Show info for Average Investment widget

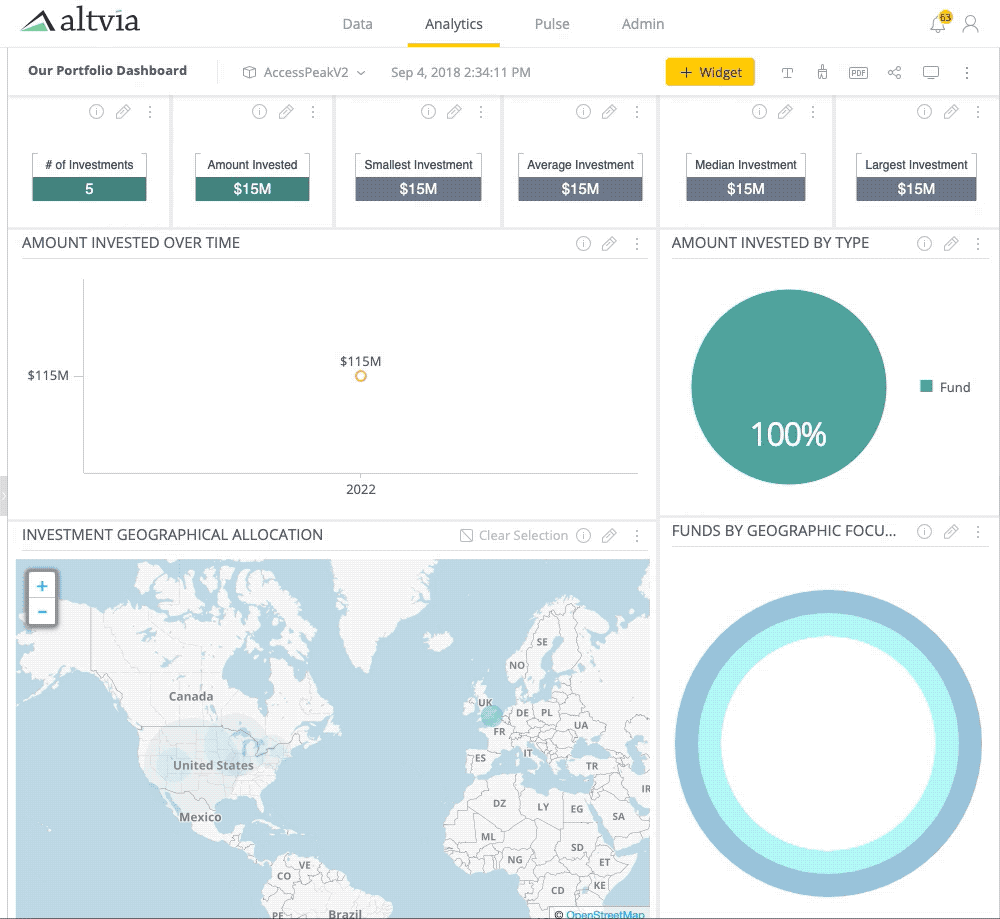[584, 112]
